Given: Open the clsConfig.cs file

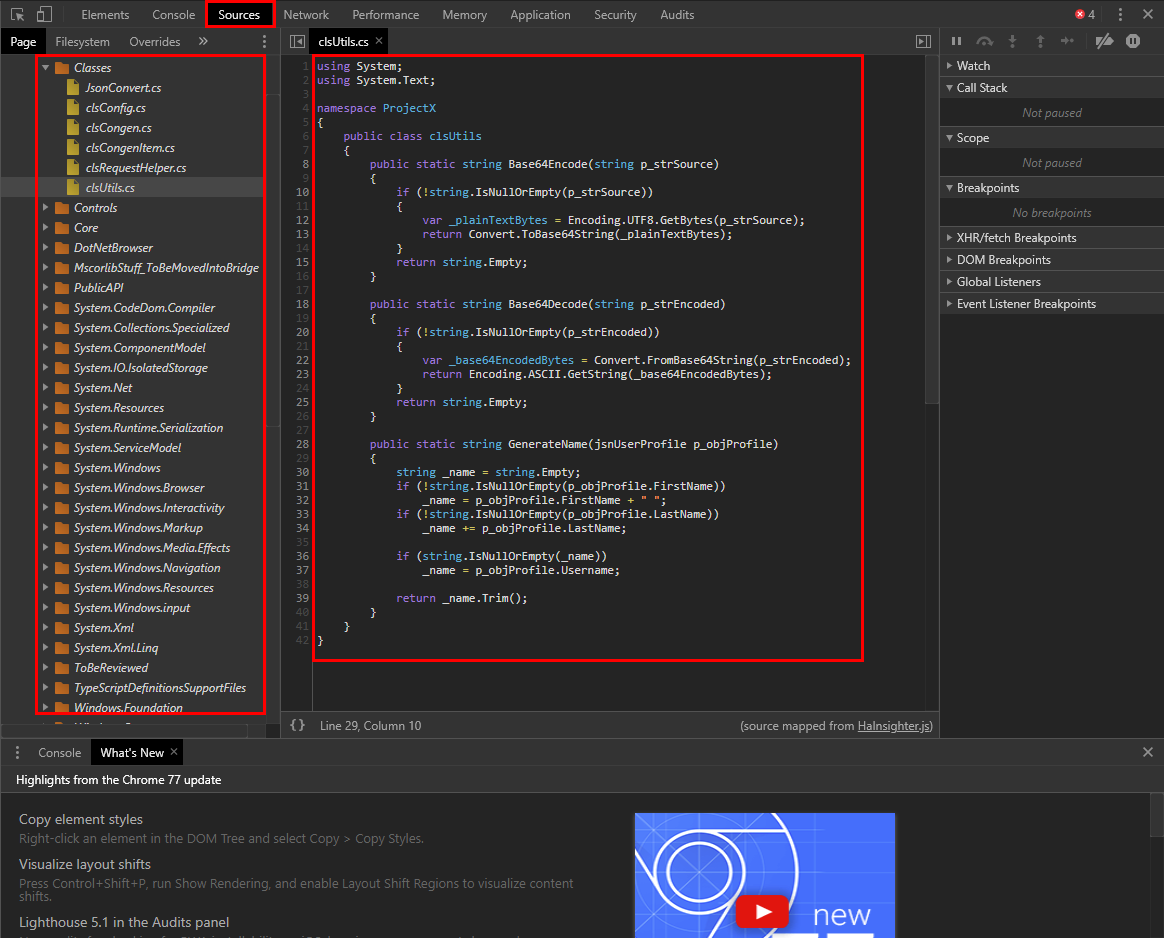Looking at the screenshot, I should [115, 108].
